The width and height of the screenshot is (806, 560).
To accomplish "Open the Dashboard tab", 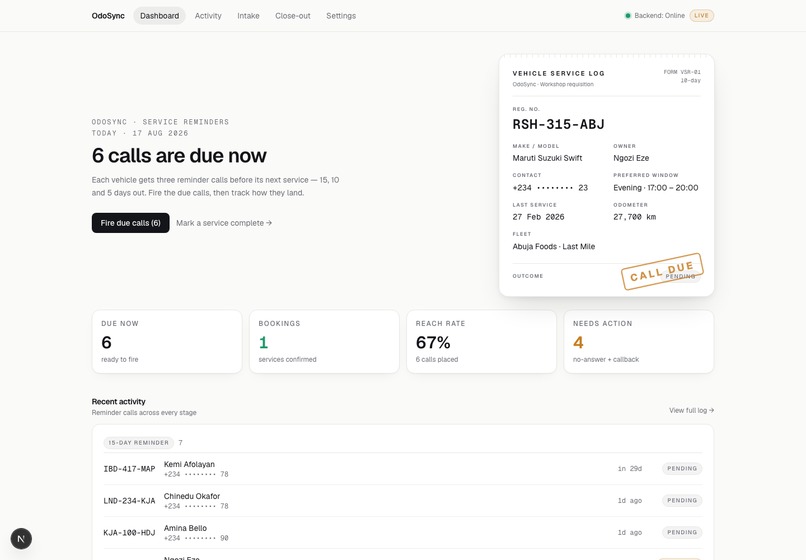I will 159,16.
